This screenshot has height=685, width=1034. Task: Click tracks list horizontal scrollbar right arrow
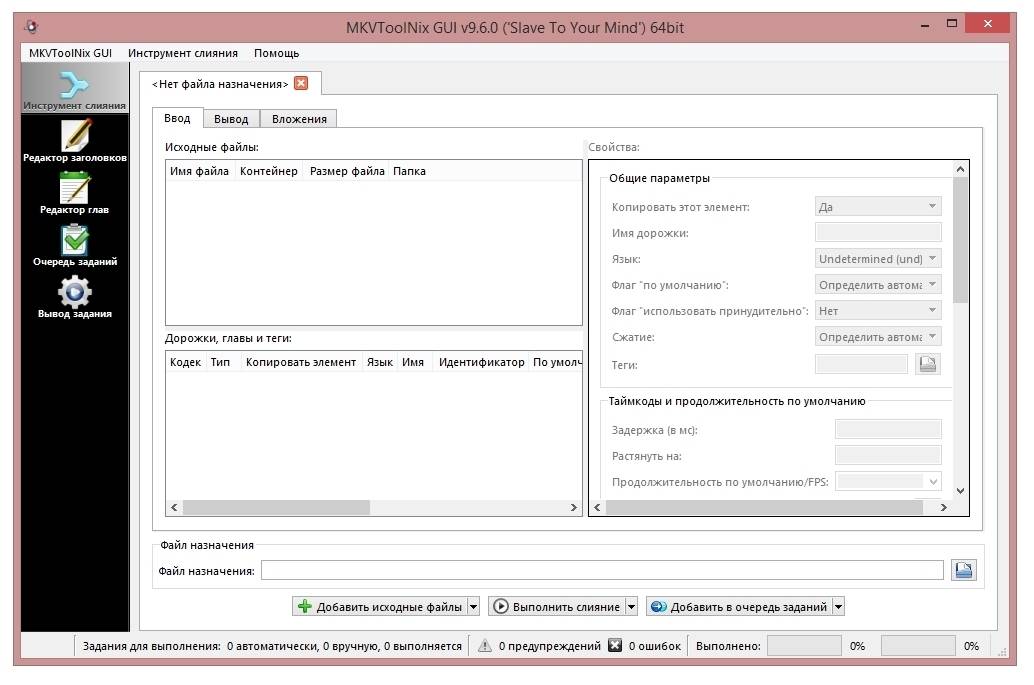pos(574,507)
